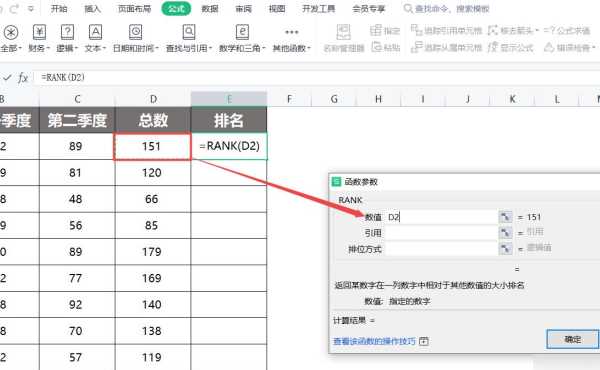Select cell 120 in 总数 column
Viewport: 600px width, 370px height.
tap(153, 173)
